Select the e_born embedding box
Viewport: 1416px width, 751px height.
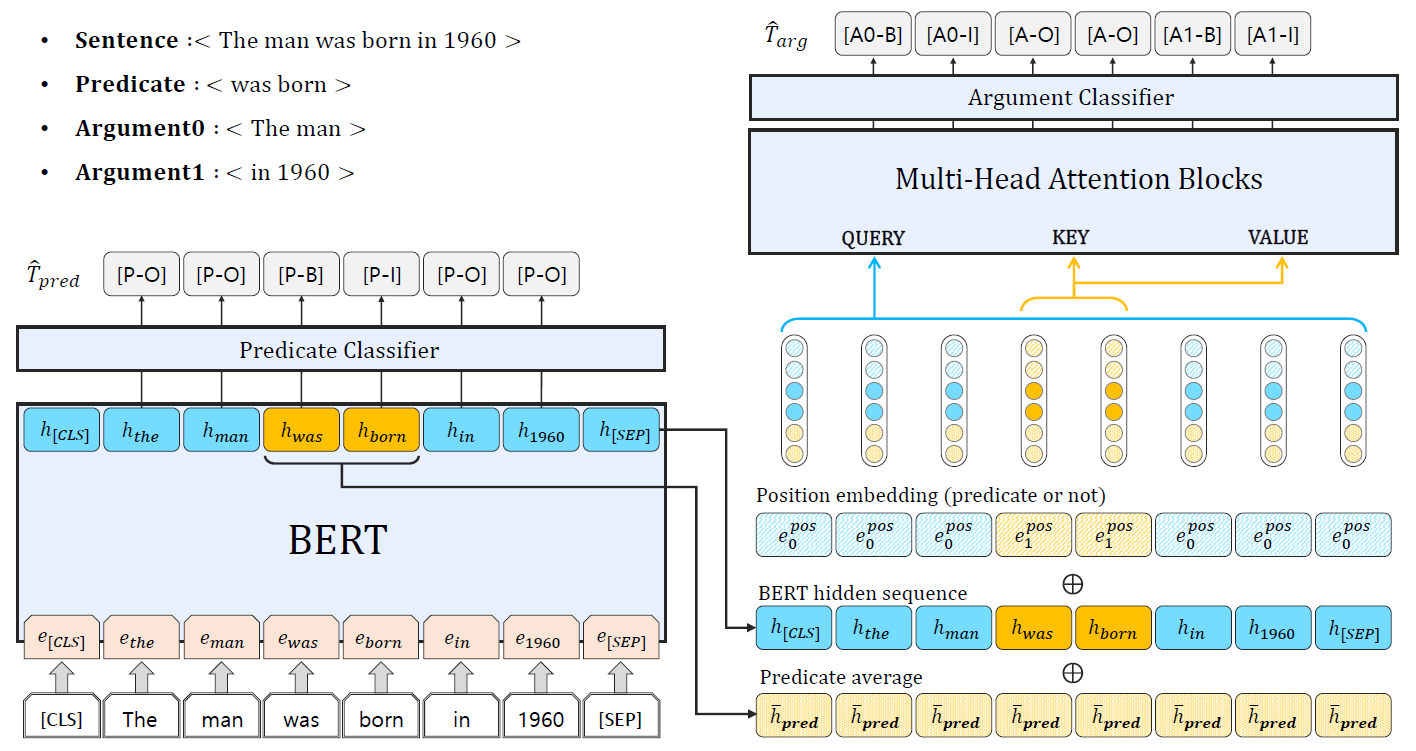click(x=381, y=638)
